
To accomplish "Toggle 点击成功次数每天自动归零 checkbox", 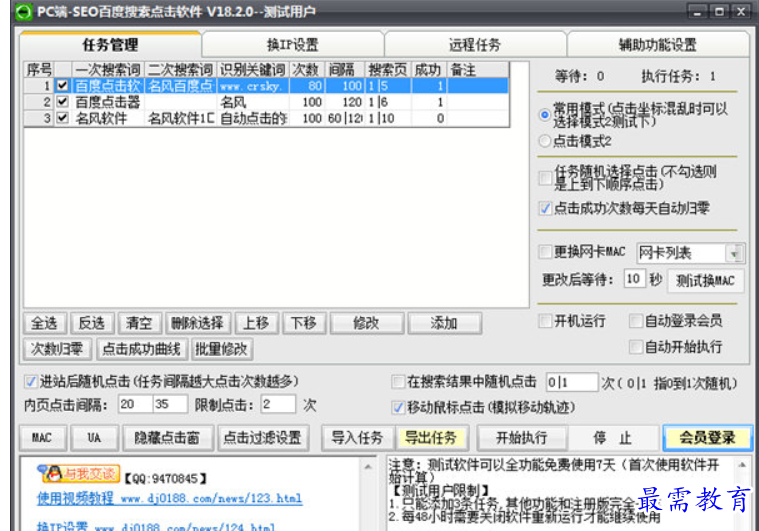I will point(545,208).
